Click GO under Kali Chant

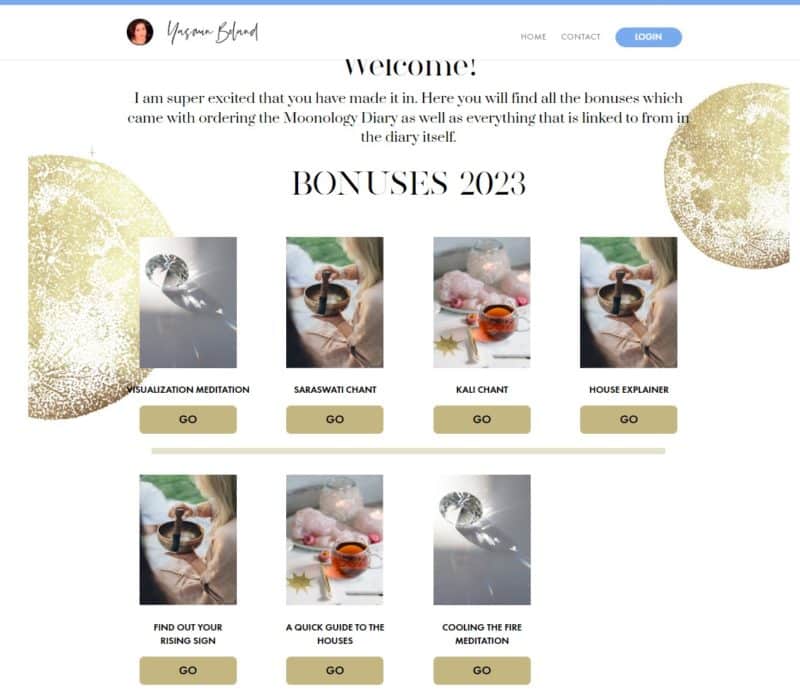[482, 419]
